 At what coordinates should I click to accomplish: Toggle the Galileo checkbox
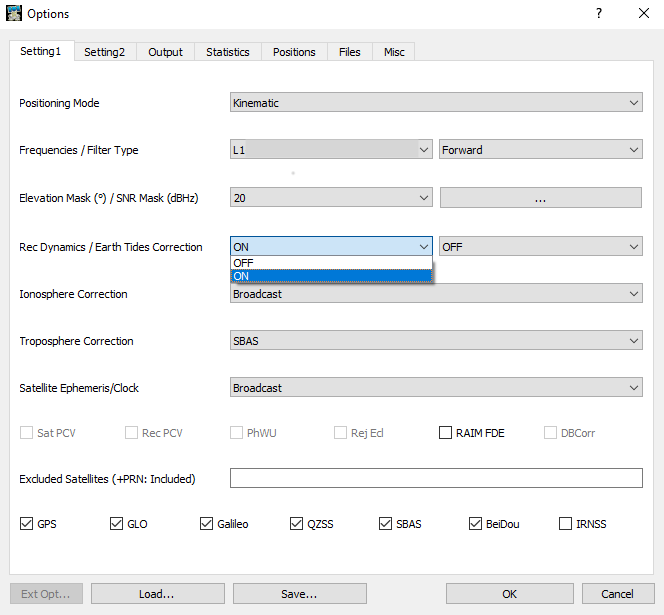coord(206,524)
